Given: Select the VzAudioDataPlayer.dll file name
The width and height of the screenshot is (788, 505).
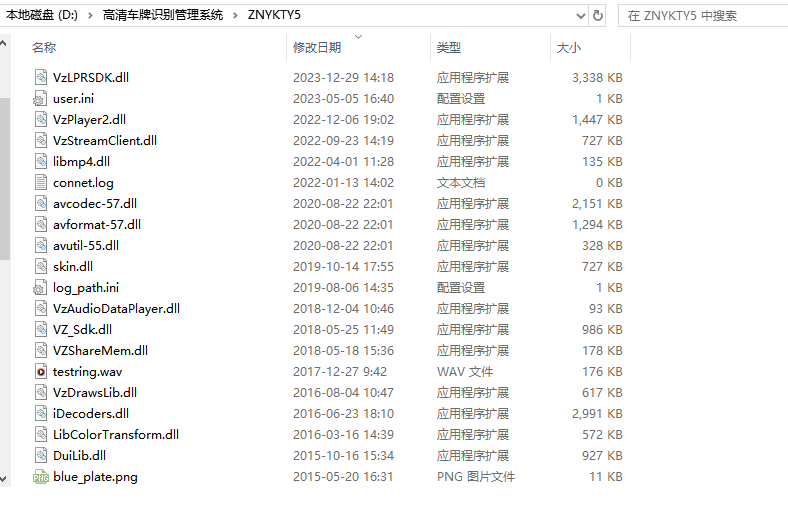Looking at the screenshot, I should click(x=117, y=309).
